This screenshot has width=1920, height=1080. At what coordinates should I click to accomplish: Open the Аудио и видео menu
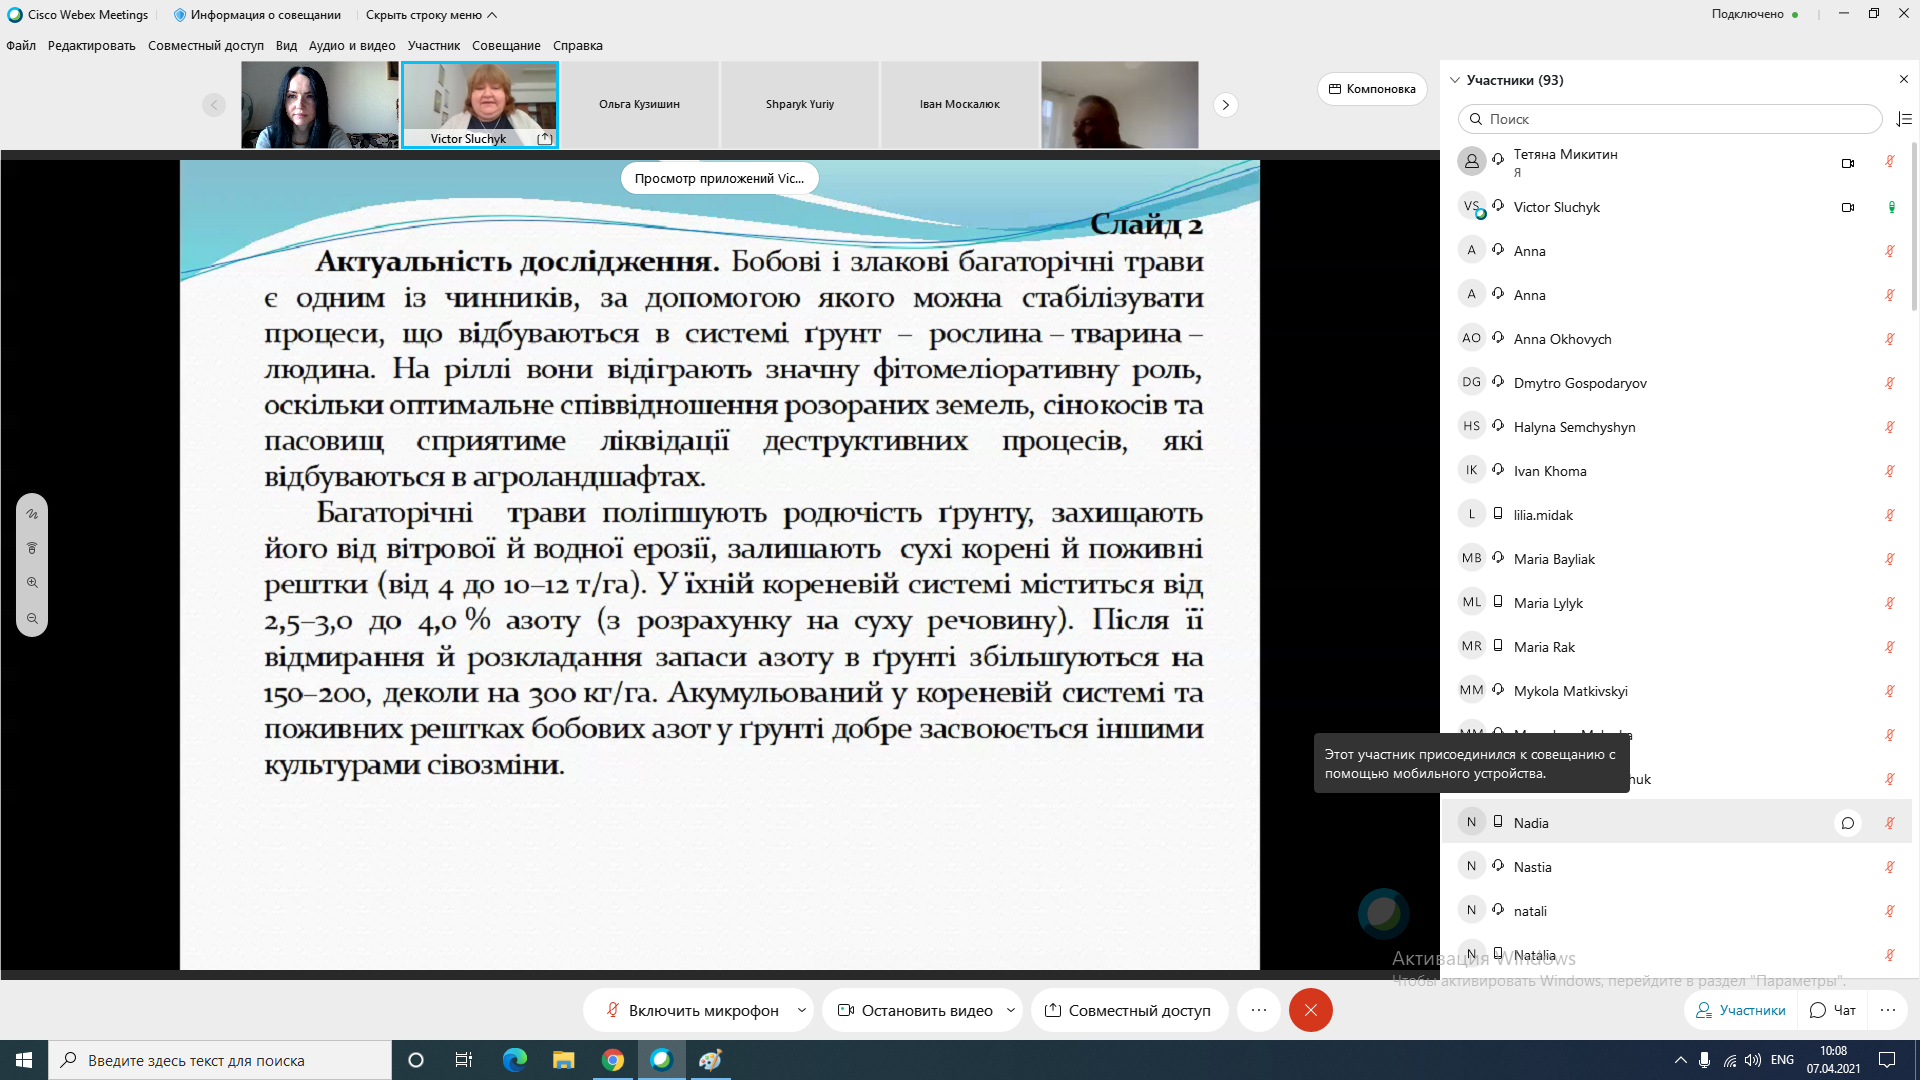tap(352, 46)
